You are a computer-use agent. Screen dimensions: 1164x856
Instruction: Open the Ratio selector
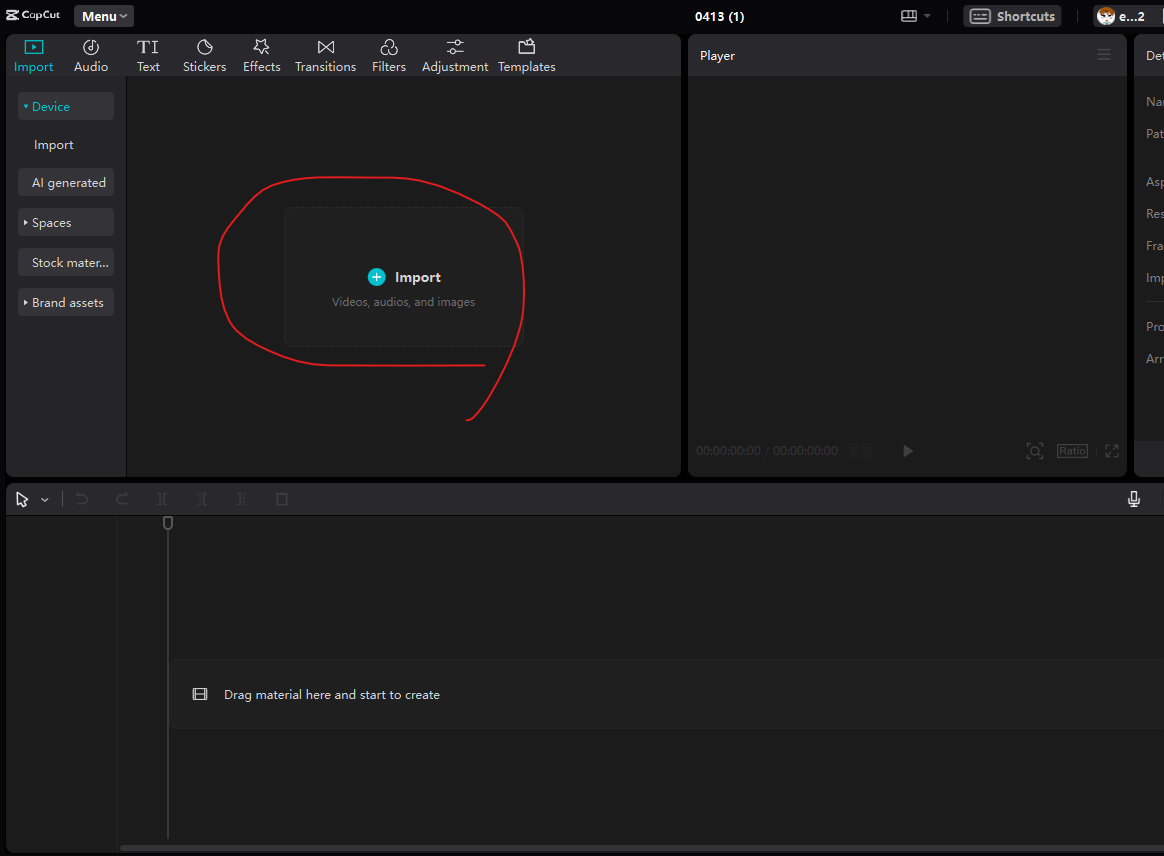point(1072,451)
